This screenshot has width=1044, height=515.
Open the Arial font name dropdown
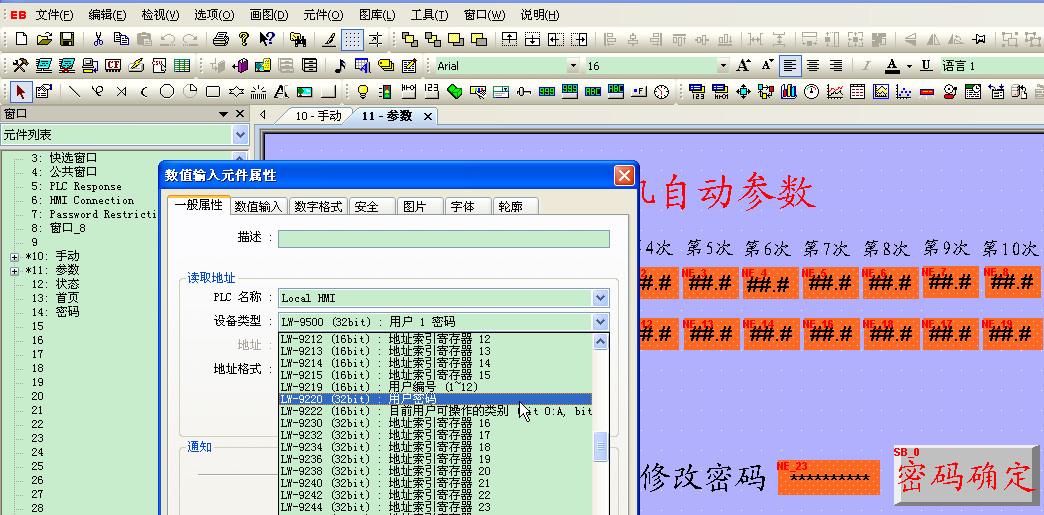[x=573, y=66]
